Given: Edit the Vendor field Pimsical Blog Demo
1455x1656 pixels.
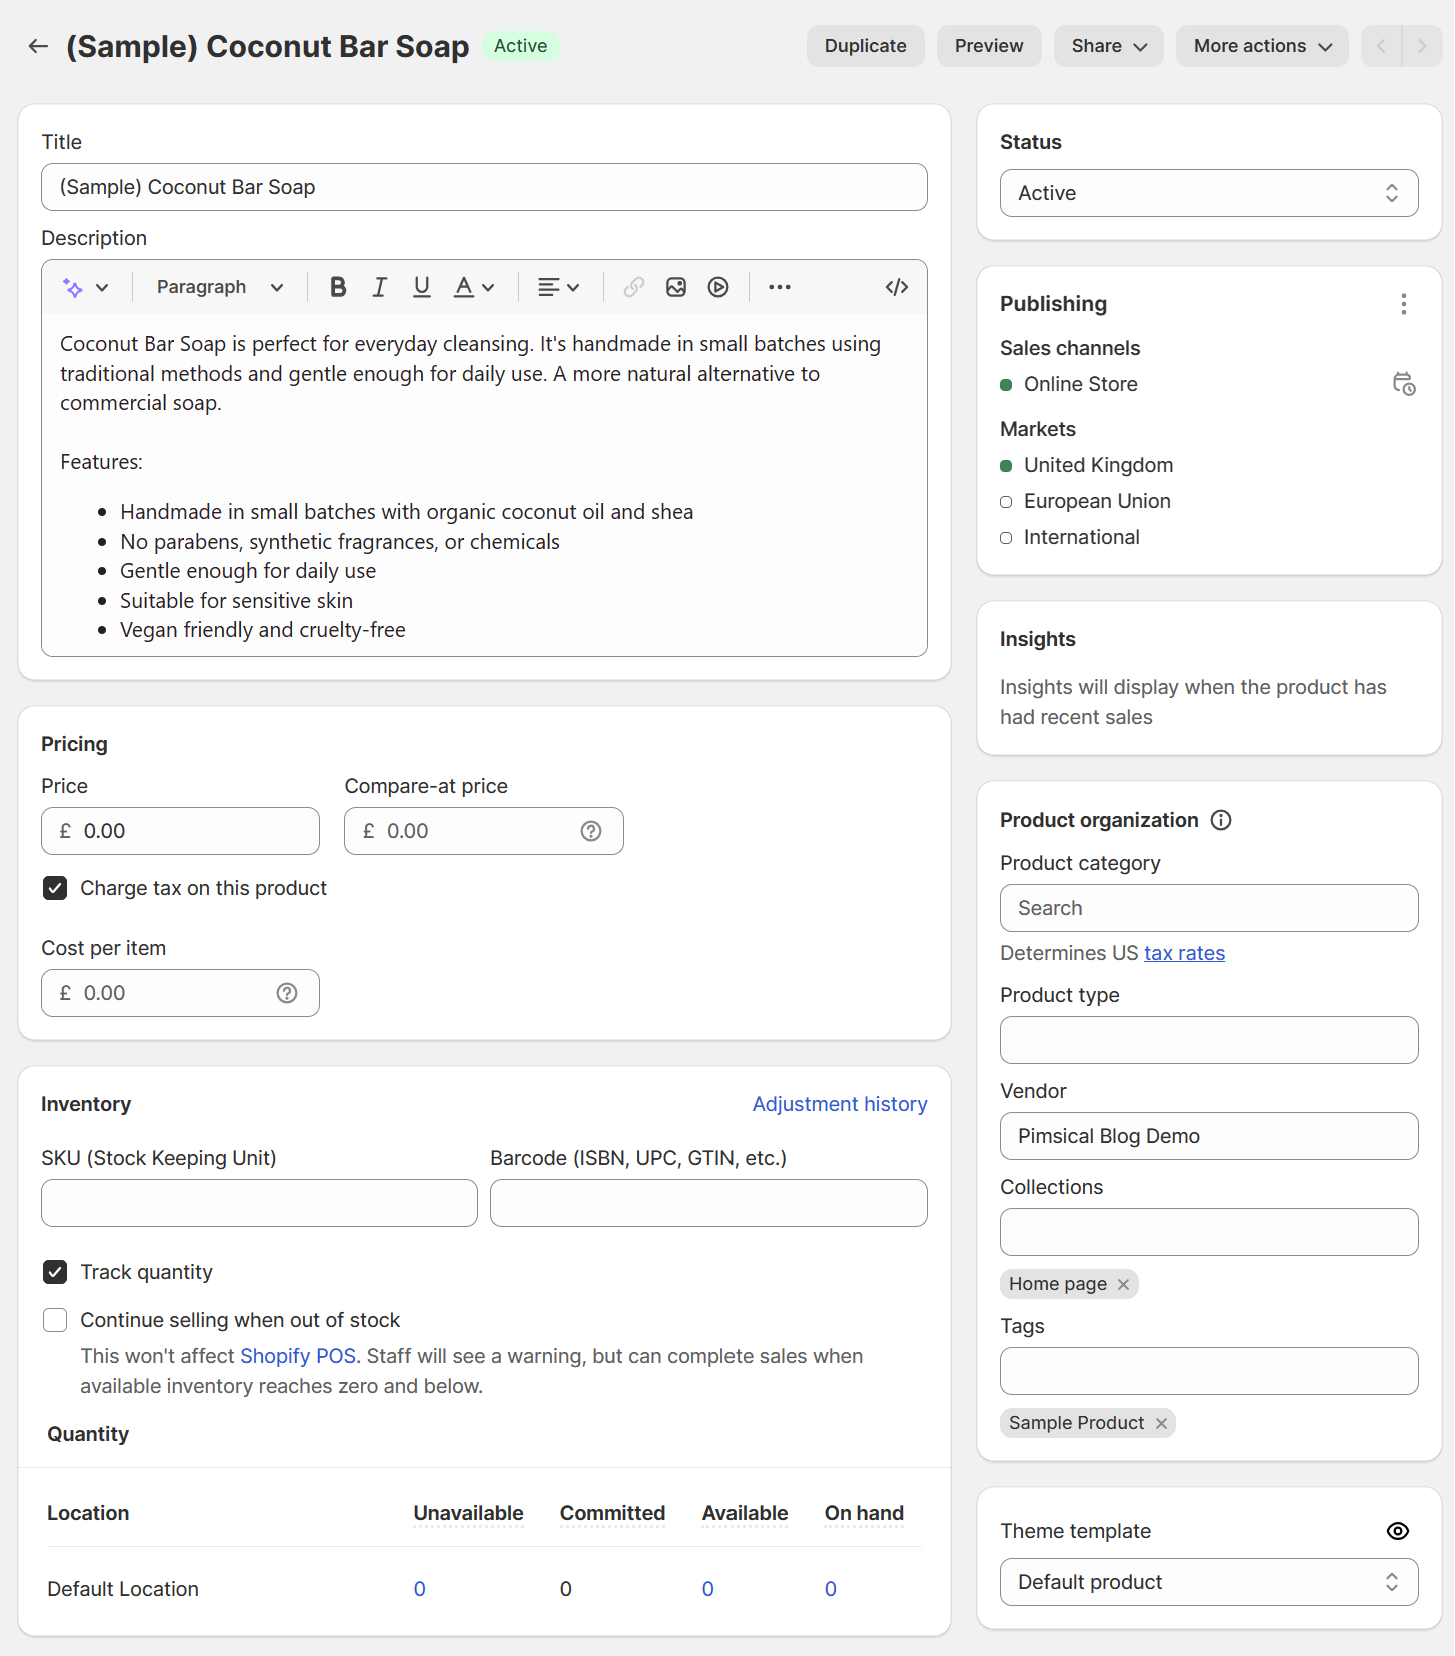Looking at the screenshot, I should click(1209, 1136).
